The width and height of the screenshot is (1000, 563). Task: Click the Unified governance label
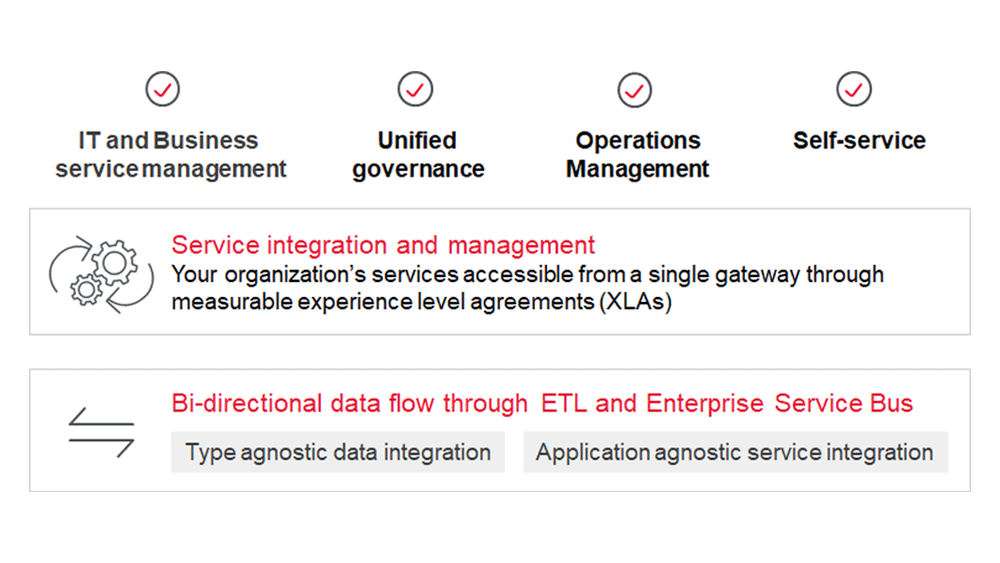(418, 155)
